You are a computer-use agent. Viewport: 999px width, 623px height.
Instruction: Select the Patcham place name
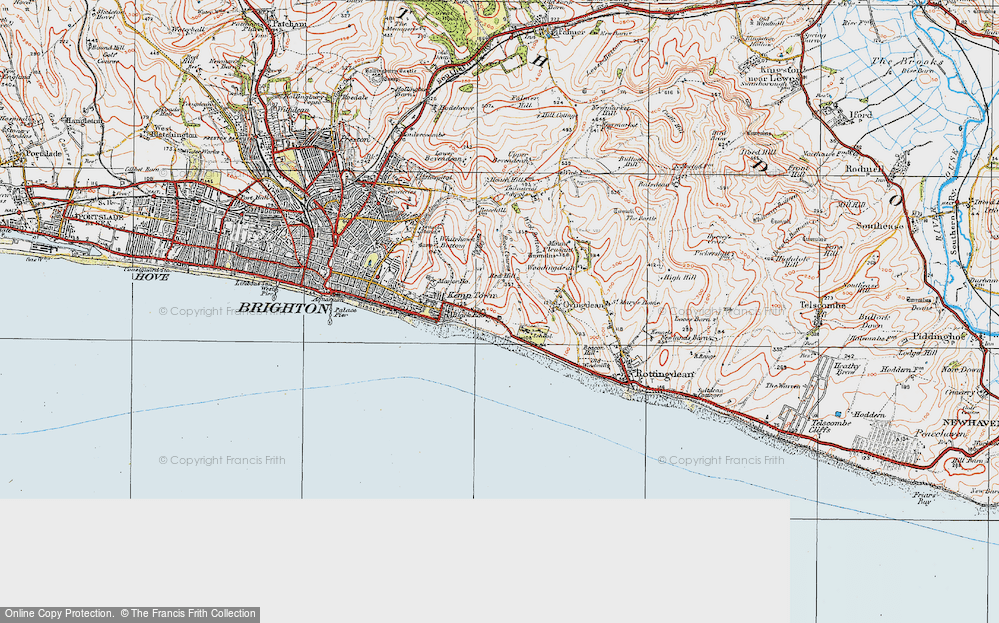coord(289,24)
